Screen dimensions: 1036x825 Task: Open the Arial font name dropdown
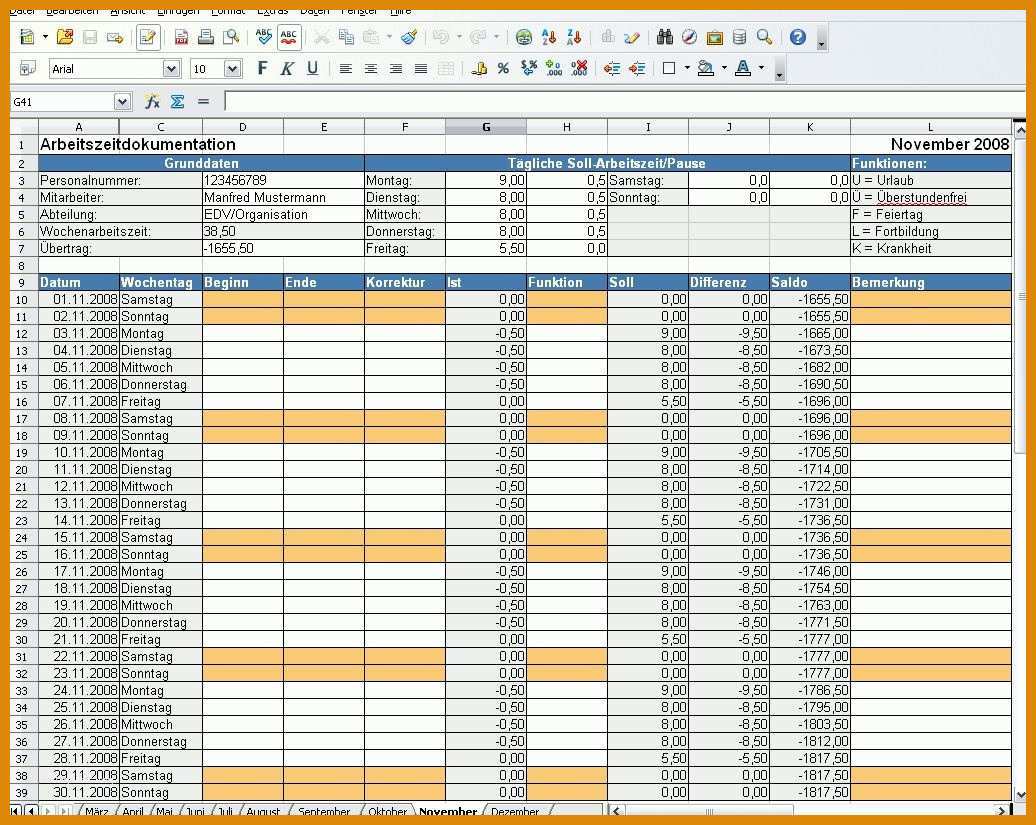pos(171,69)
